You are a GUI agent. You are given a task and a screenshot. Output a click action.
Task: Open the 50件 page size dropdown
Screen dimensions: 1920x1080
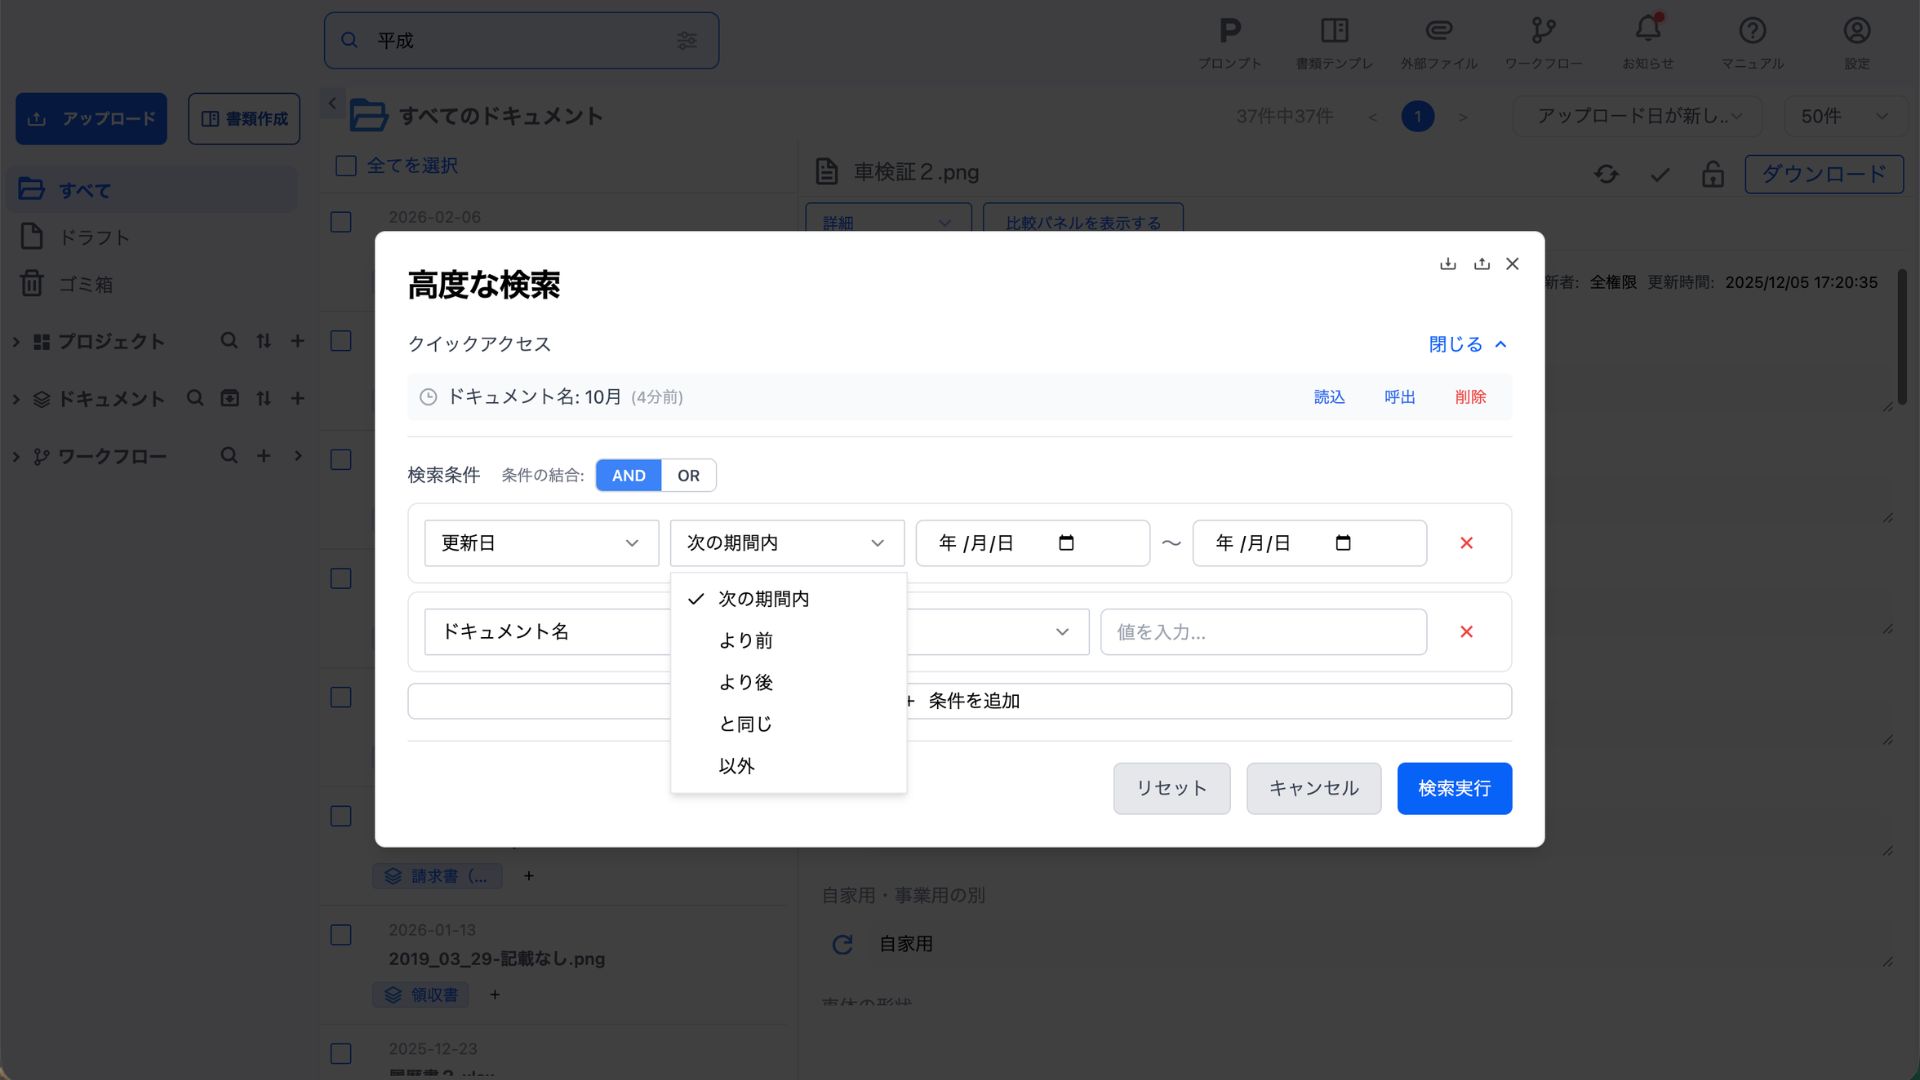1843,116
